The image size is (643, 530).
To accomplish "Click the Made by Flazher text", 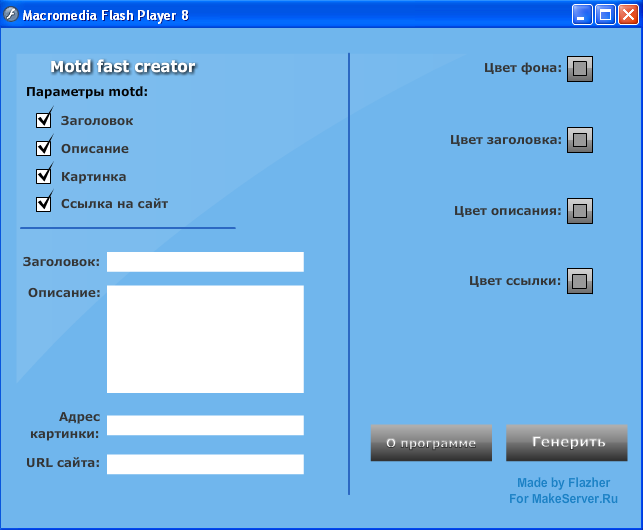I will 563,482.
